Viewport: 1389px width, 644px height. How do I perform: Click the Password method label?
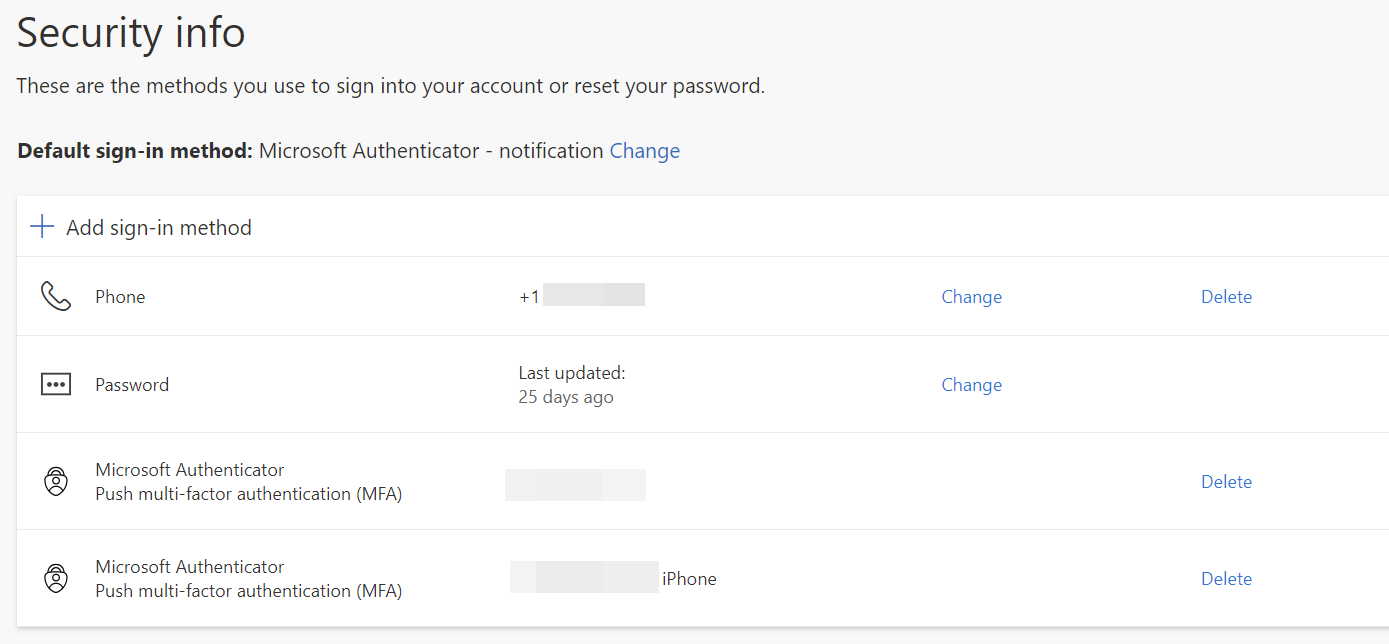click(x=132, y=385)
